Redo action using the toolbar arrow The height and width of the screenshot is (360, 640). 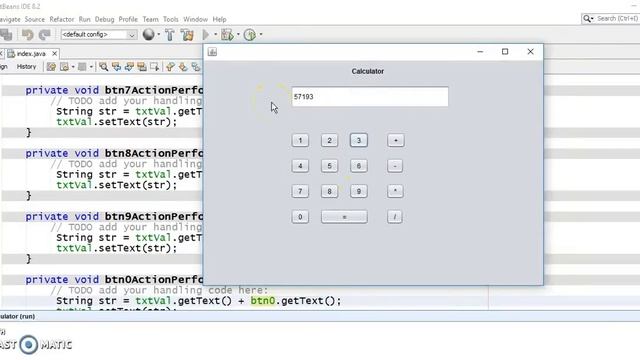click(x=44, y=35)
